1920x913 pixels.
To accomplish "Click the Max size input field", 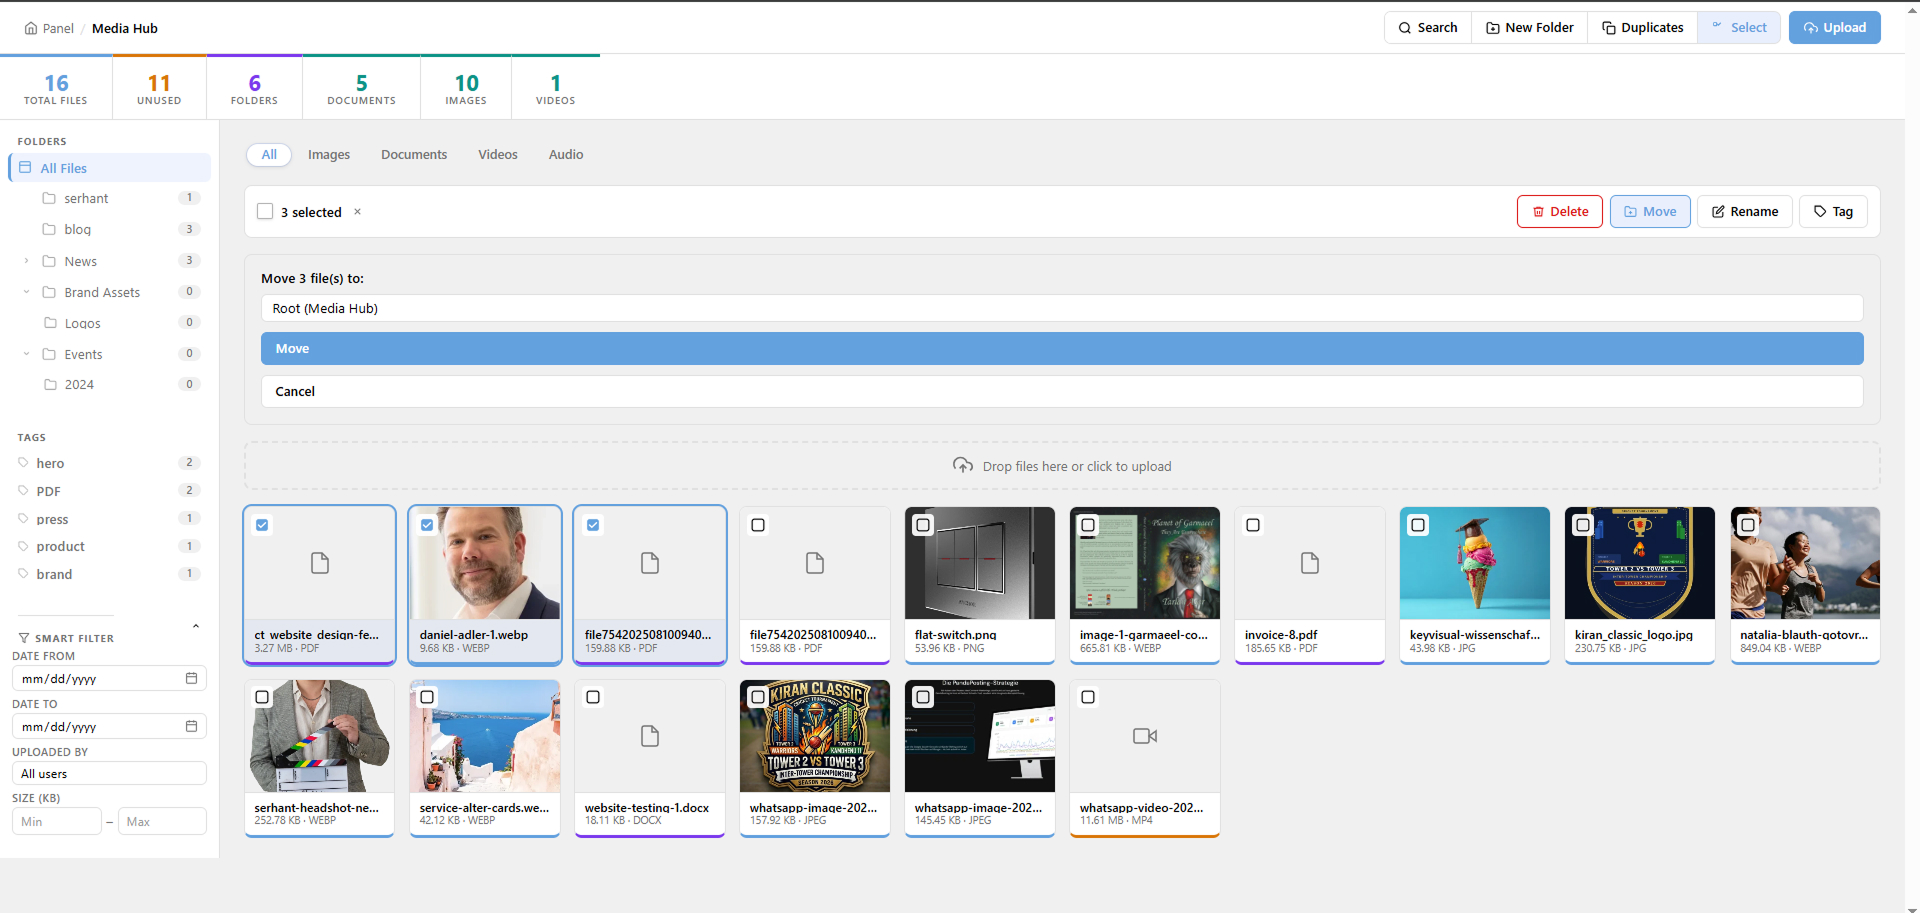I will (162, 822).
